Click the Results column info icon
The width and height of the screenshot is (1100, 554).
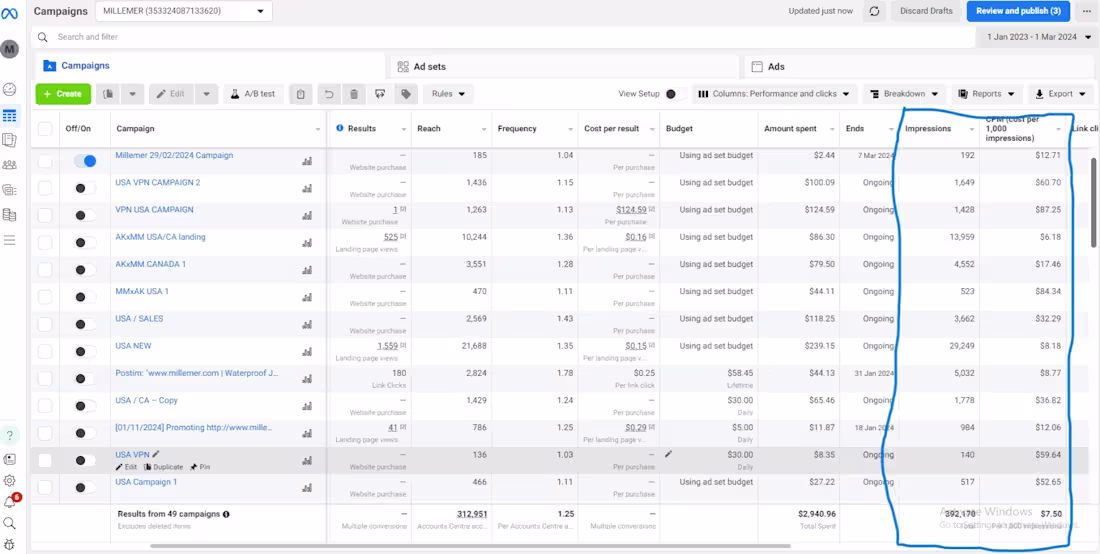(x=340, y=128)
